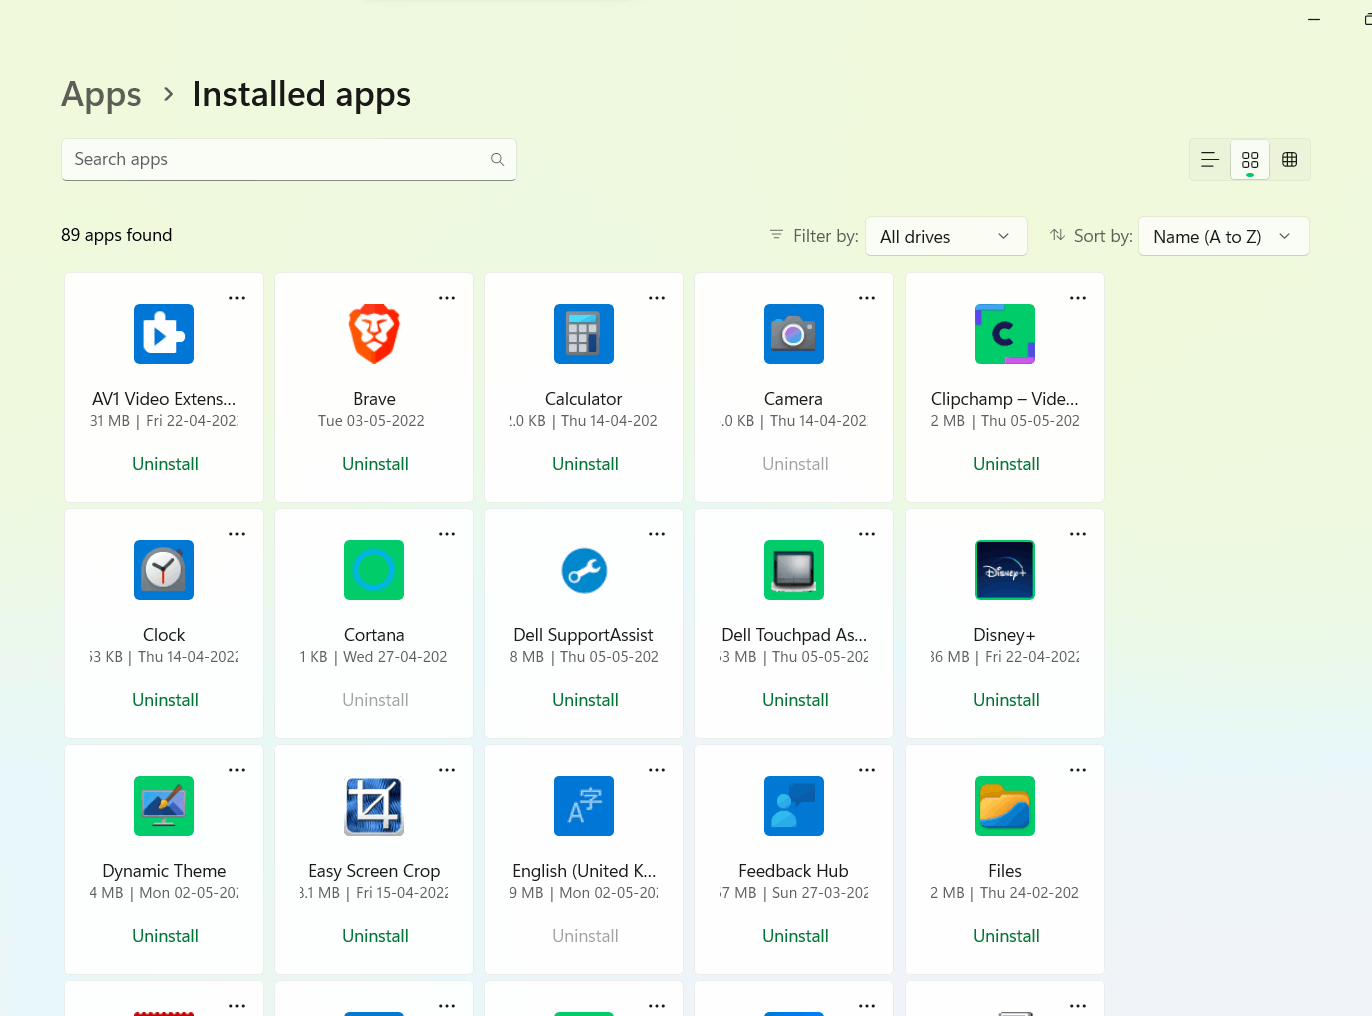Click the English language pack icon
This screenshot has width=1372, height=1016.
(x=584, y=806)
